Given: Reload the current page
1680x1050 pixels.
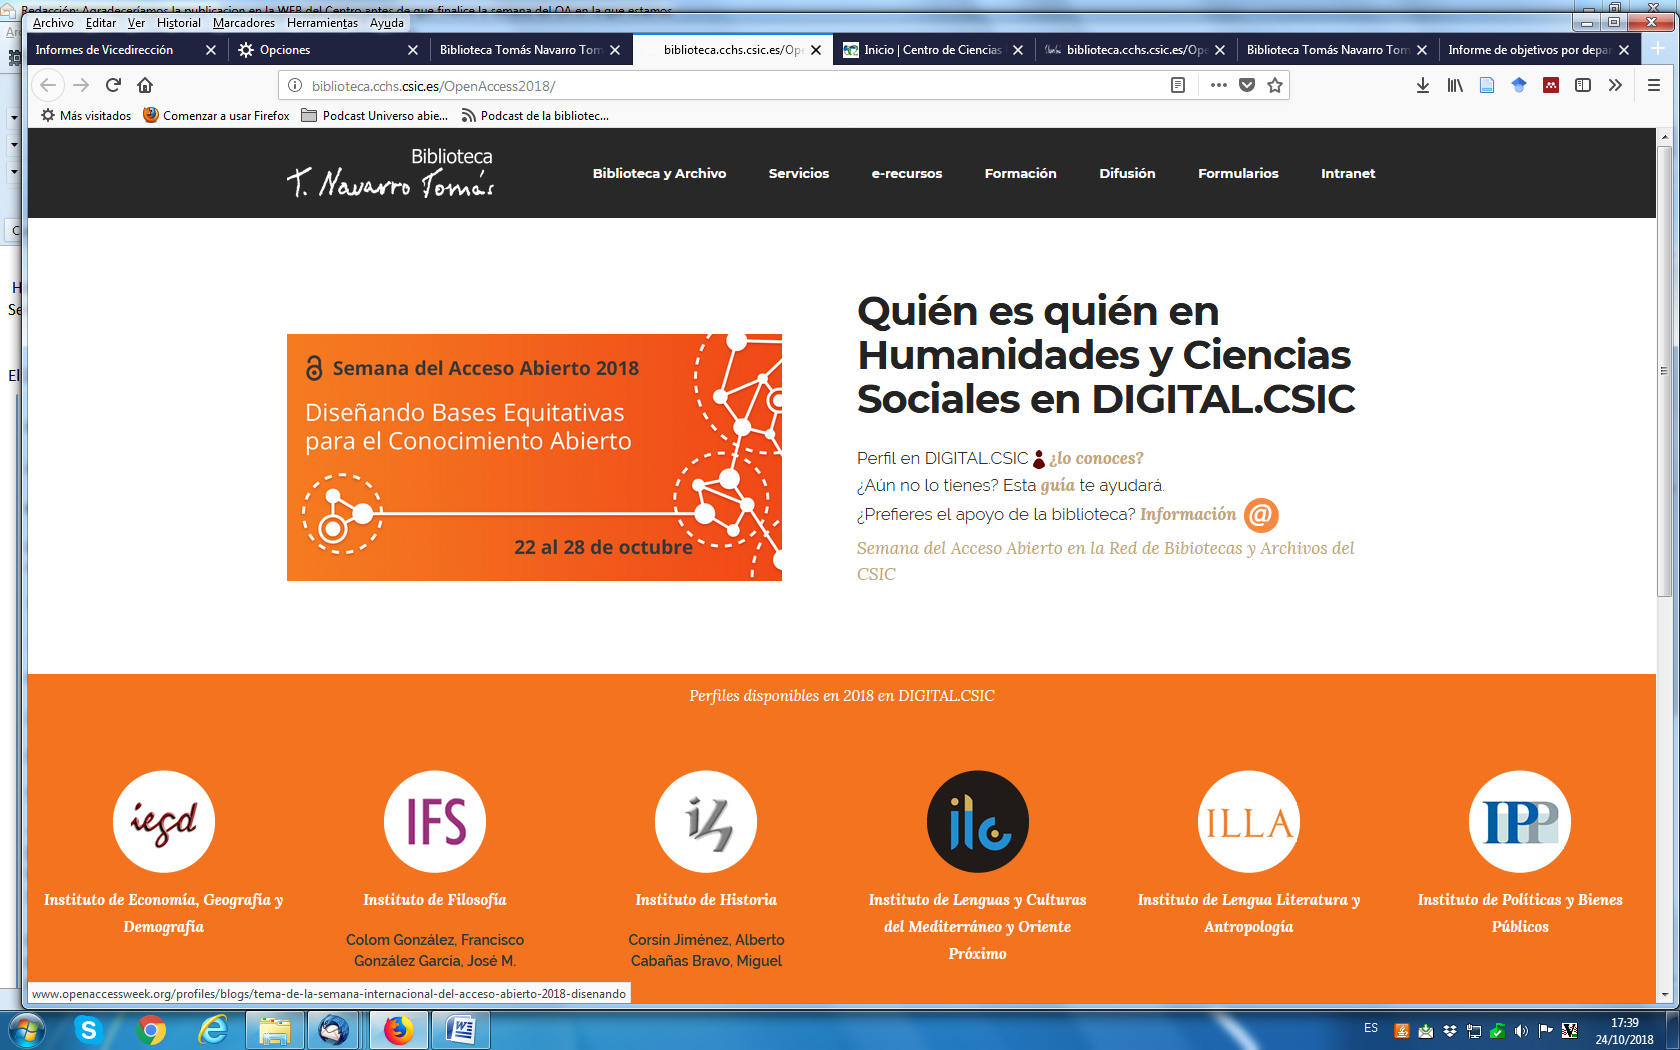Looking at the screenshot, I should point(112,85).
